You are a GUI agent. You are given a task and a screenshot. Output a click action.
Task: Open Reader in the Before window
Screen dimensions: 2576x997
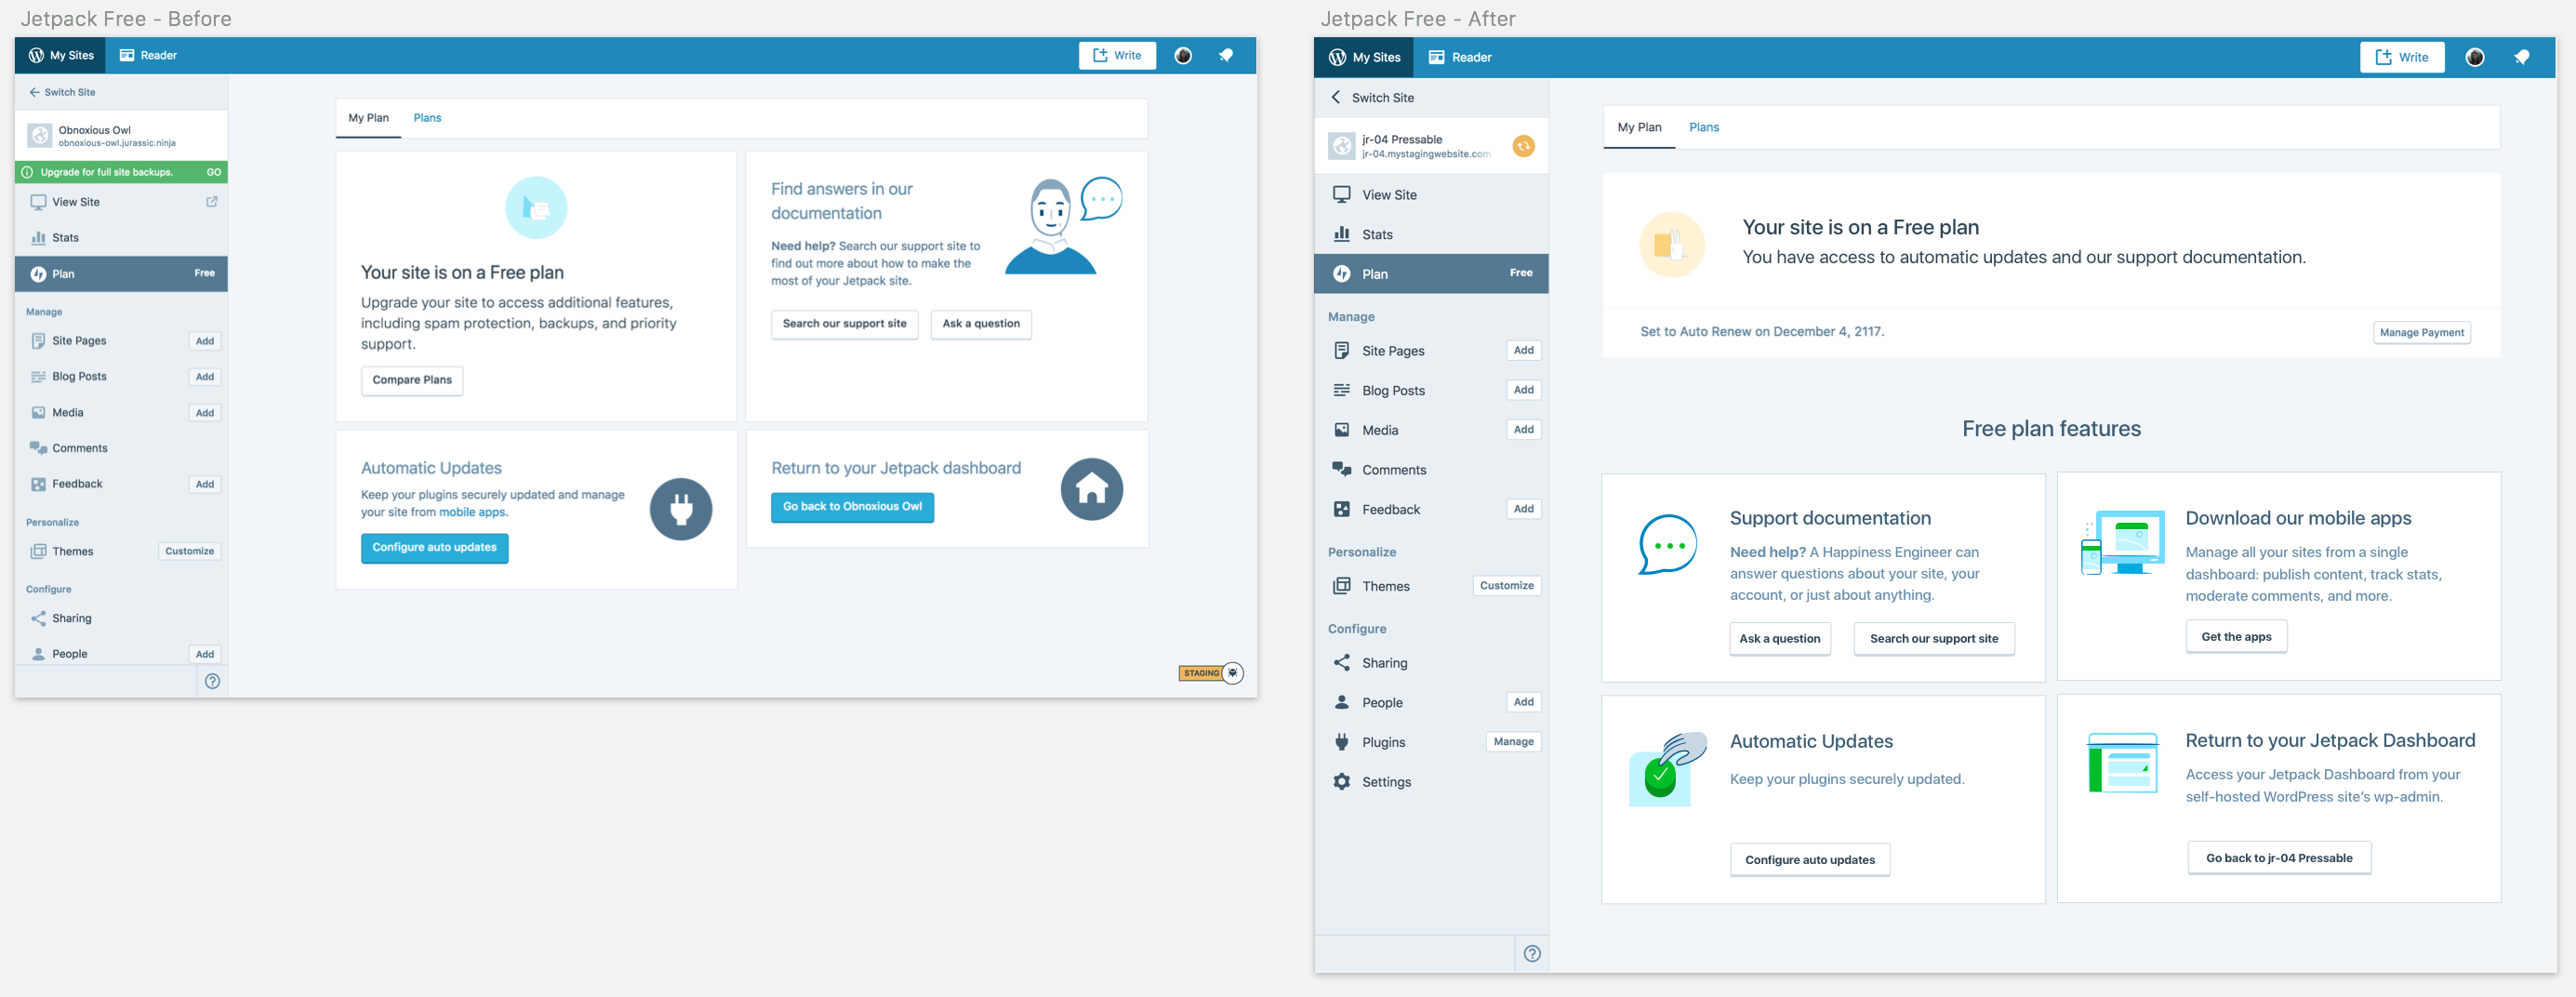pyautogui.click(x=148, y=56)
